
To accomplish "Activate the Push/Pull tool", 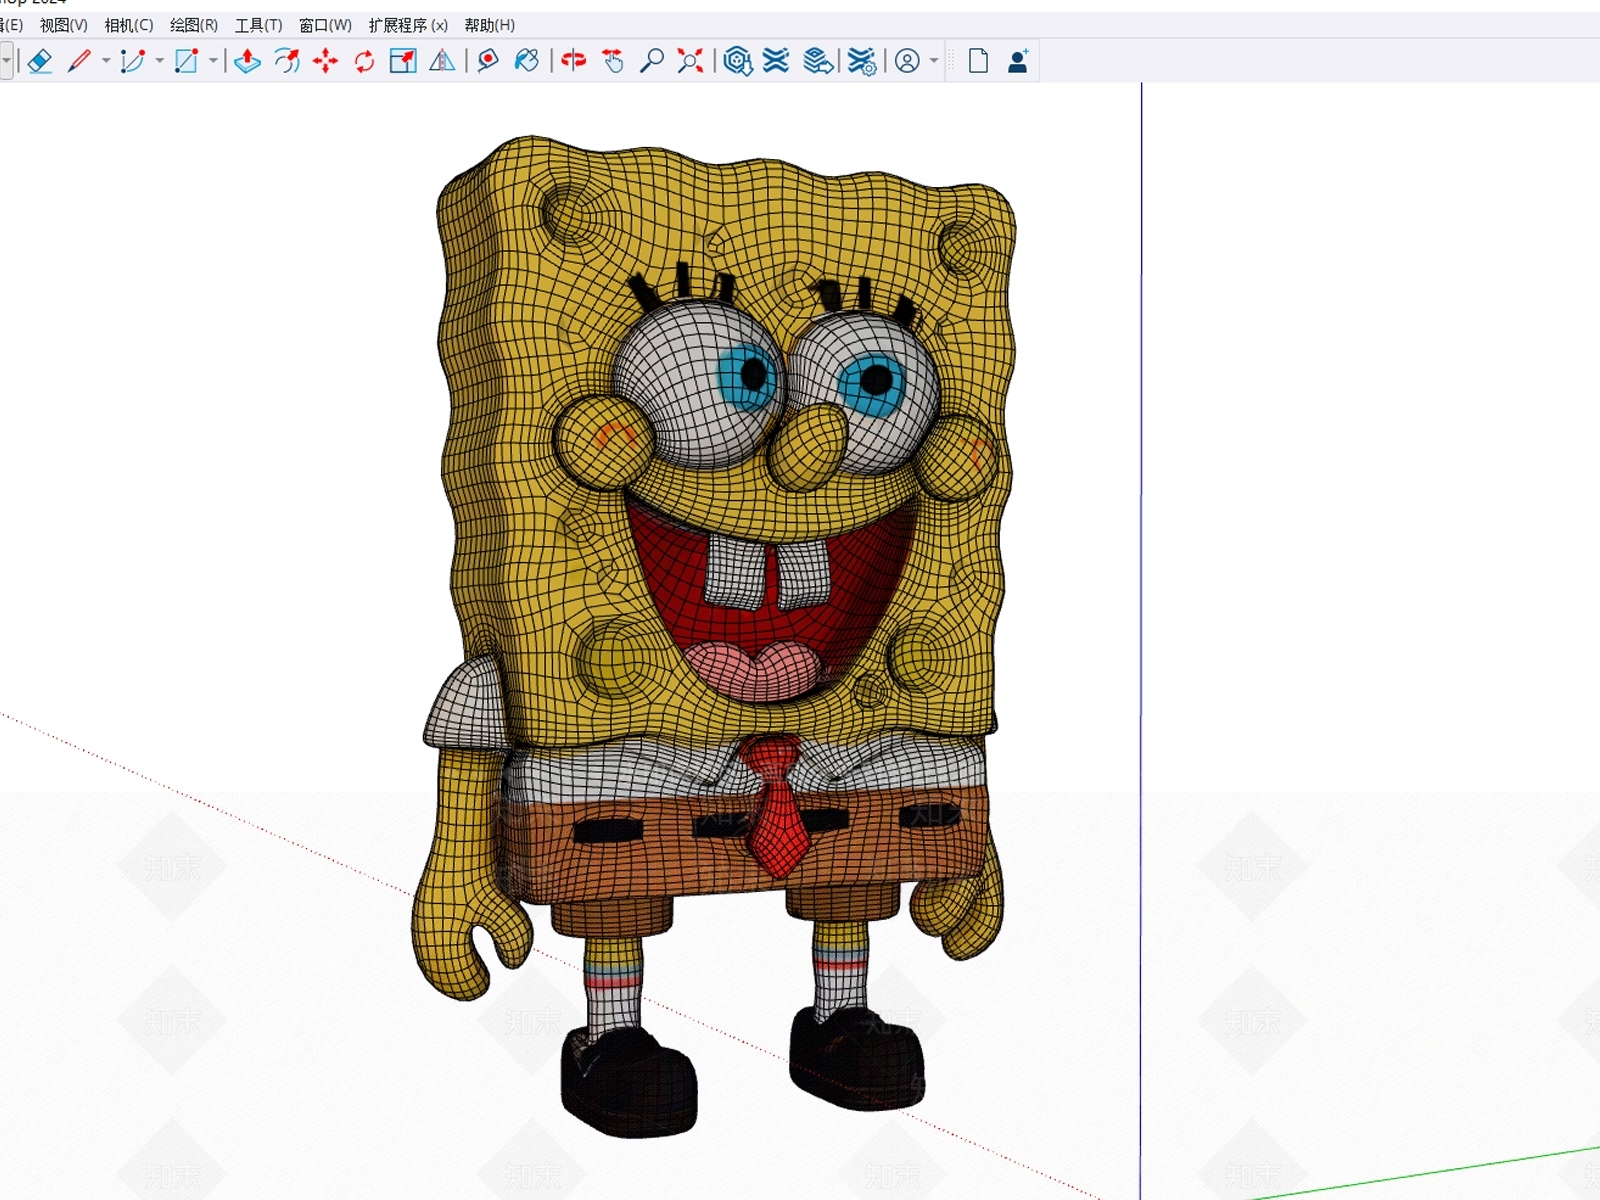I will tap(247, 61).
